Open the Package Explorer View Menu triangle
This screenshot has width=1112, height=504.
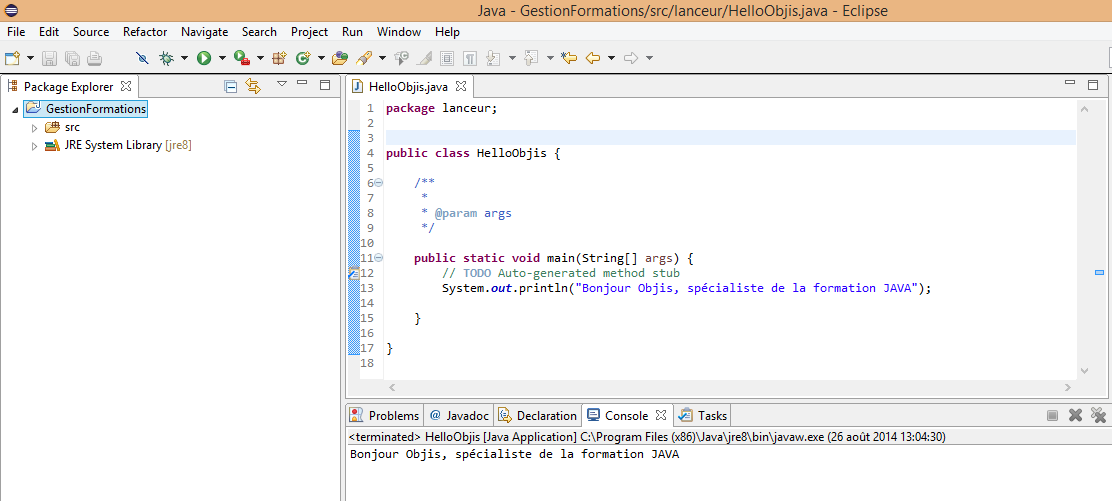[282, 84]
